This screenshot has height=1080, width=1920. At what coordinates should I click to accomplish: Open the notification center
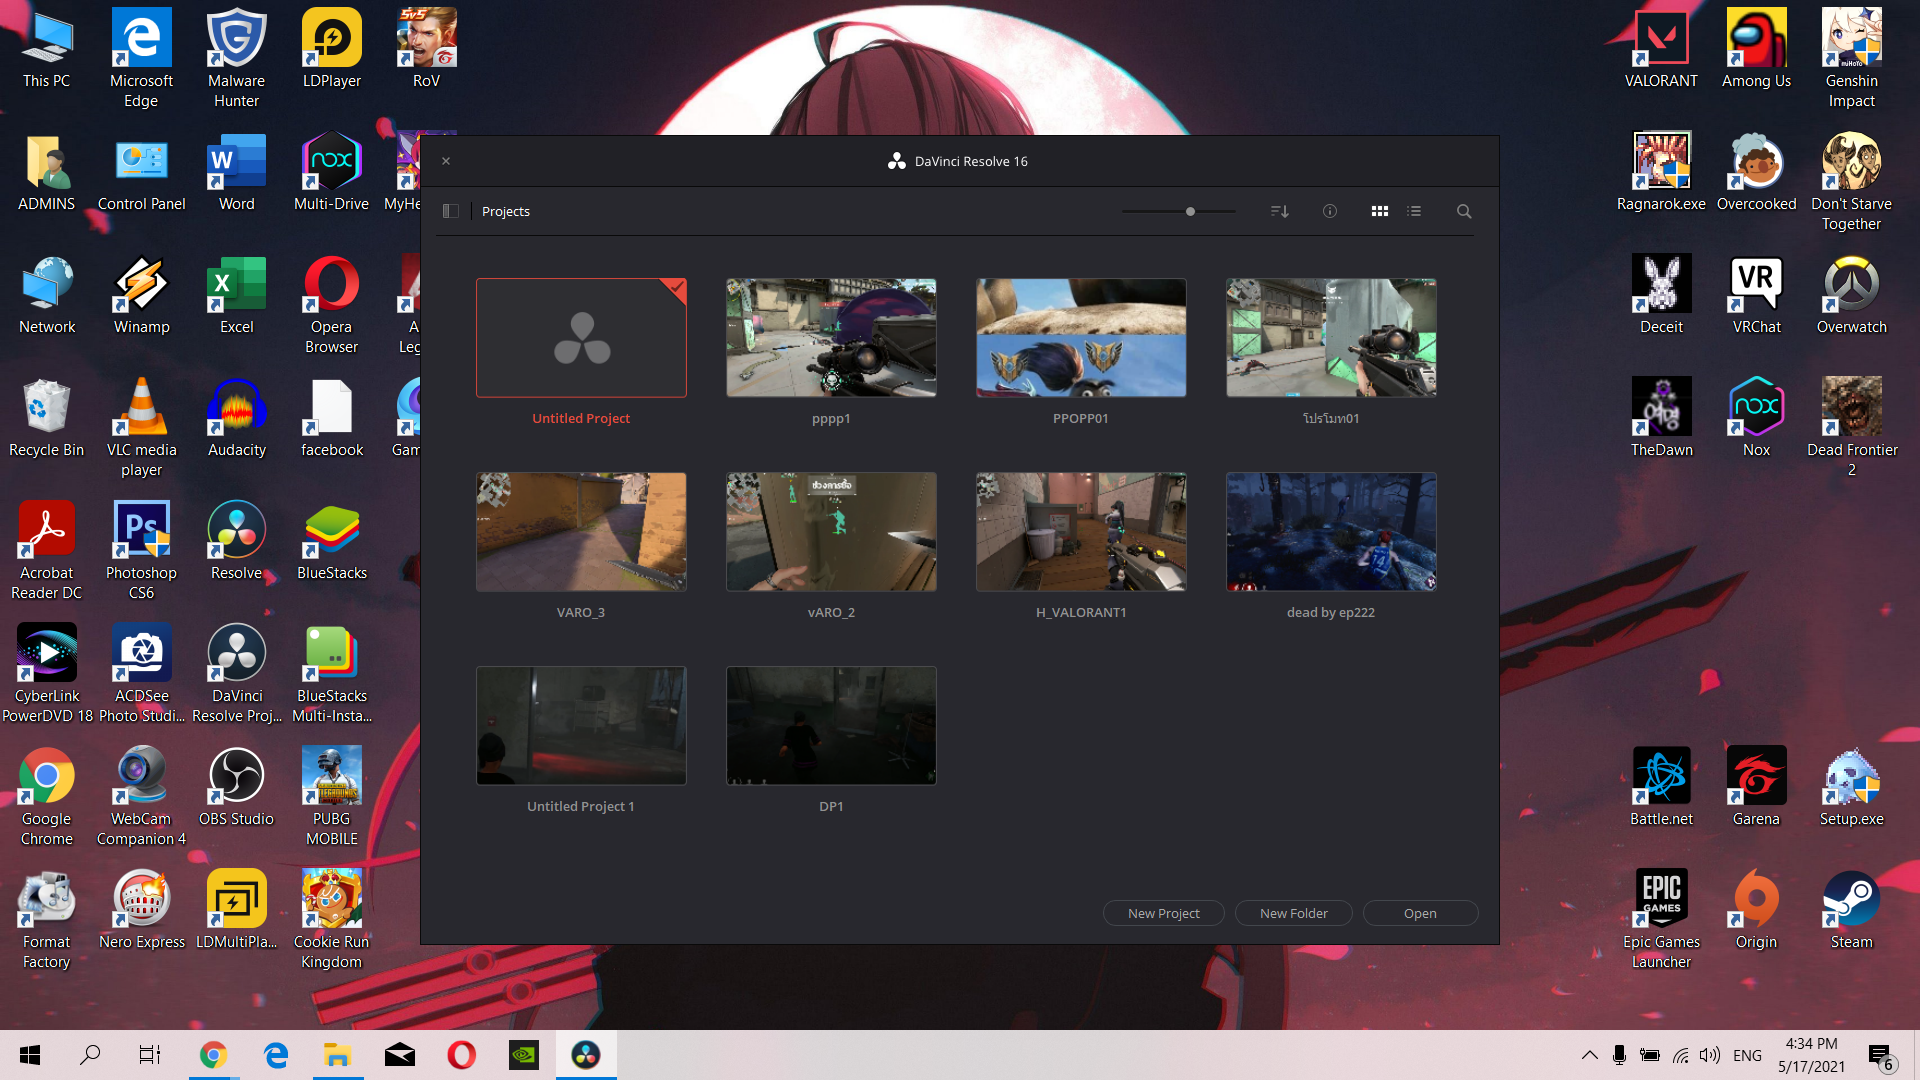[x=1880, y=1055]
